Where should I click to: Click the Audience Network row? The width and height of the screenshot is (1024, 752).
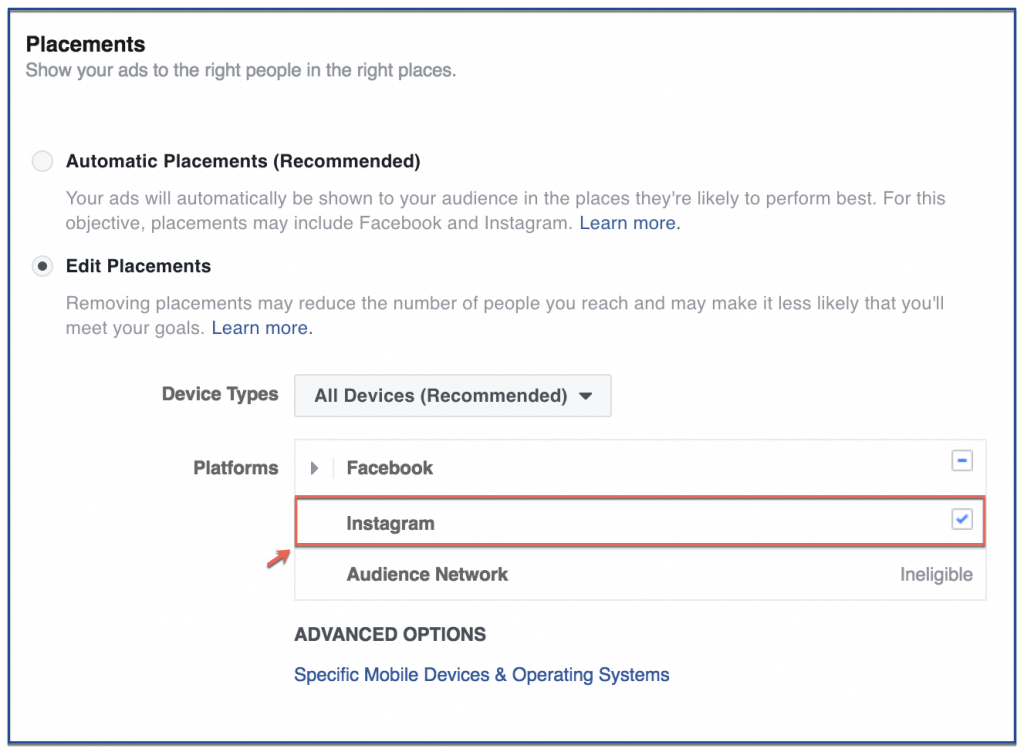tap(640, 574)
